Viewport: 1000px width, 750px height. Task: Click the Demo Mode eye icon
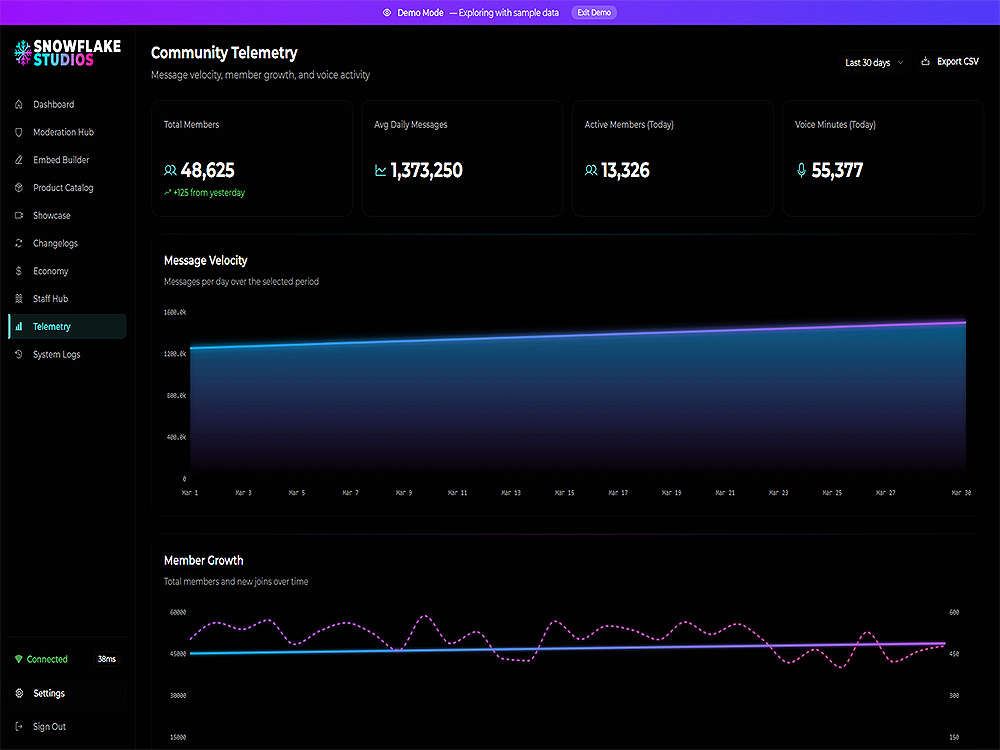386,13
